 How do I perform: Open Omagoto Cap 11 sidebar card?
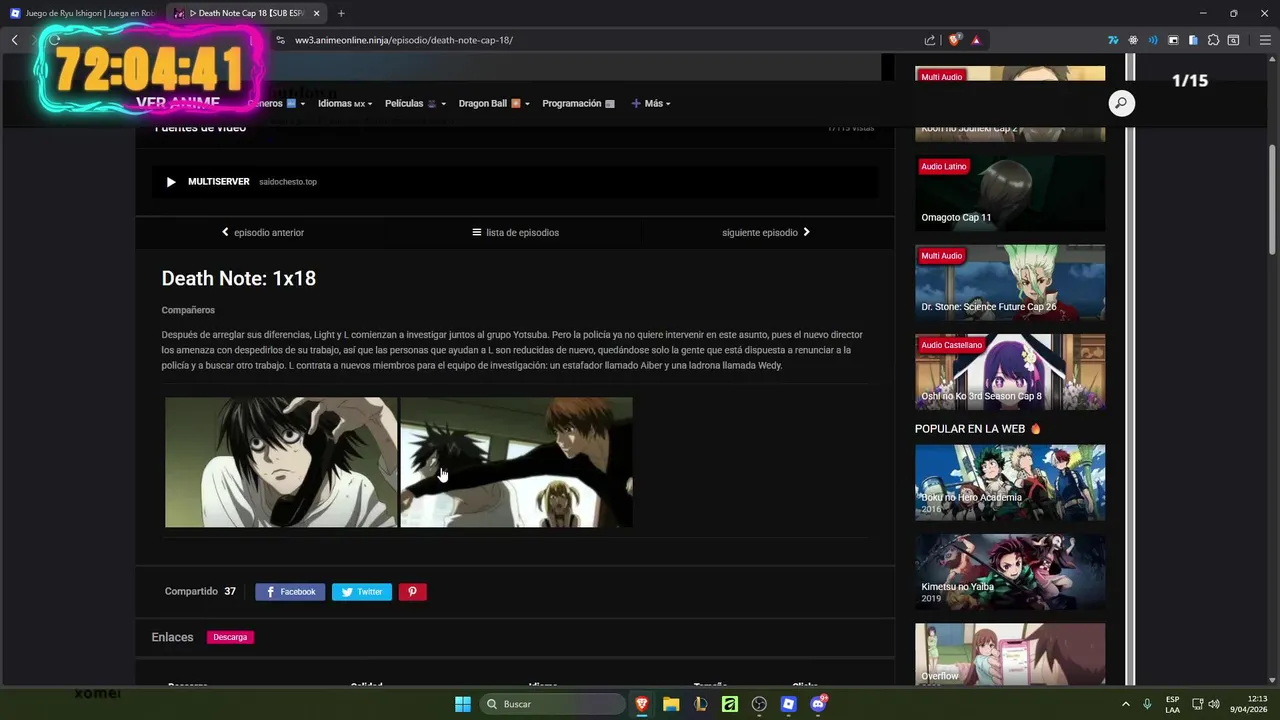(x=1010, y=192)
